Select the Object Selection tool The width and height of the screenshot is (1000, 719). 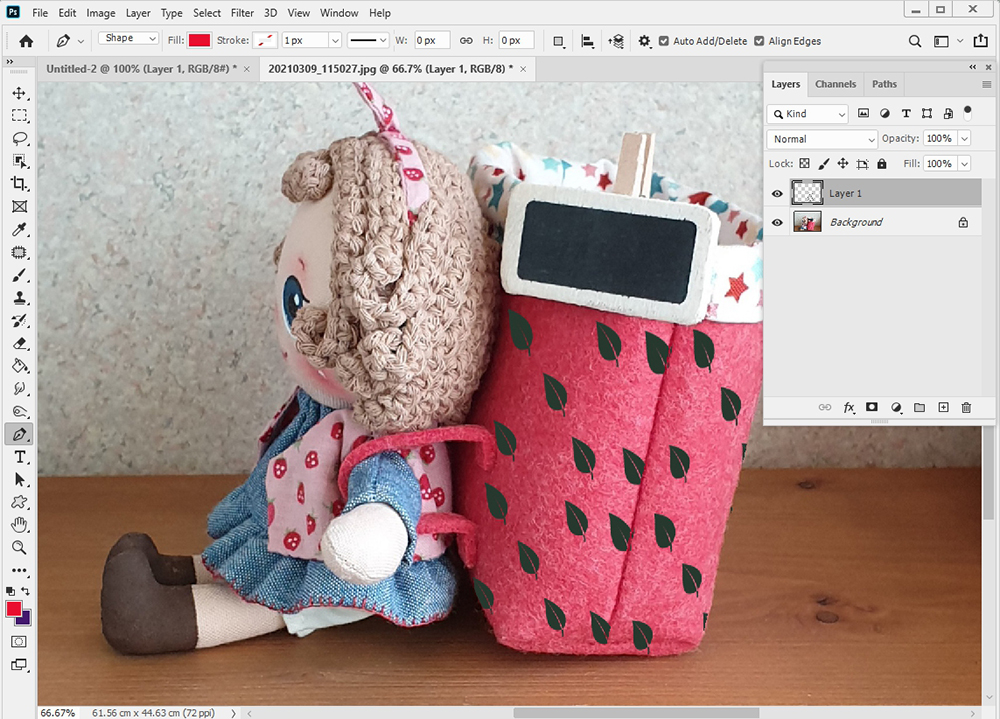point(19,161)
